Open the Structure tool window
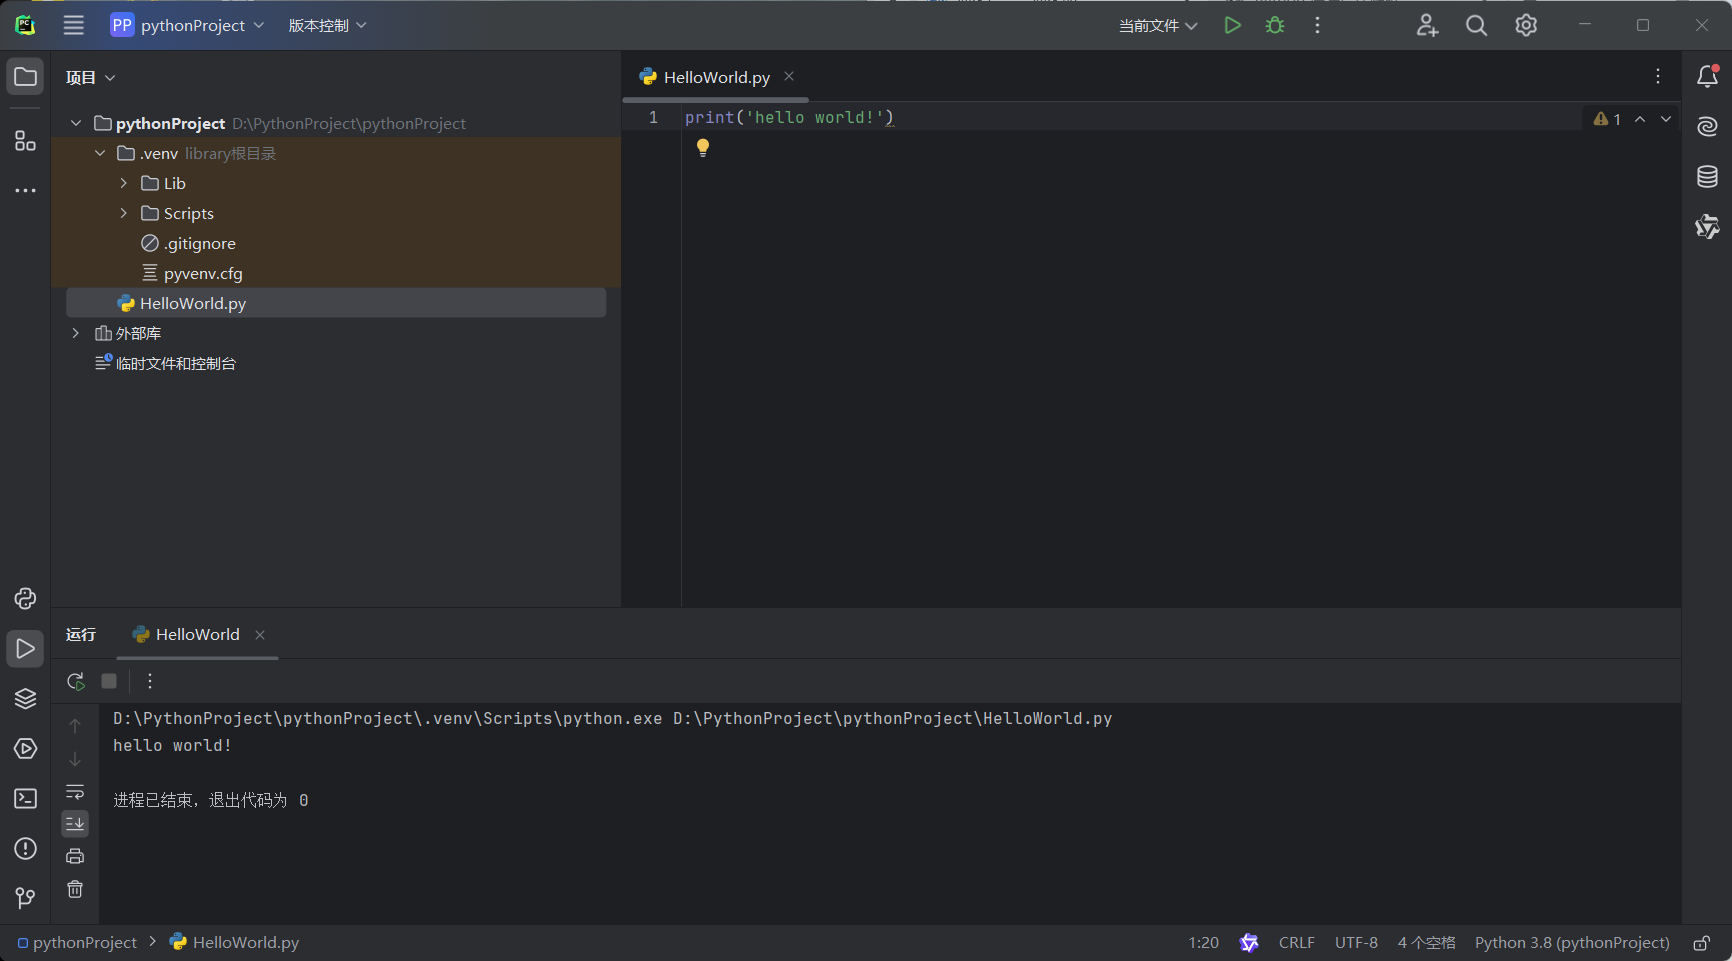Image resolution: width=1732 pixels, height=961 pixels. (x=25, y=141)
